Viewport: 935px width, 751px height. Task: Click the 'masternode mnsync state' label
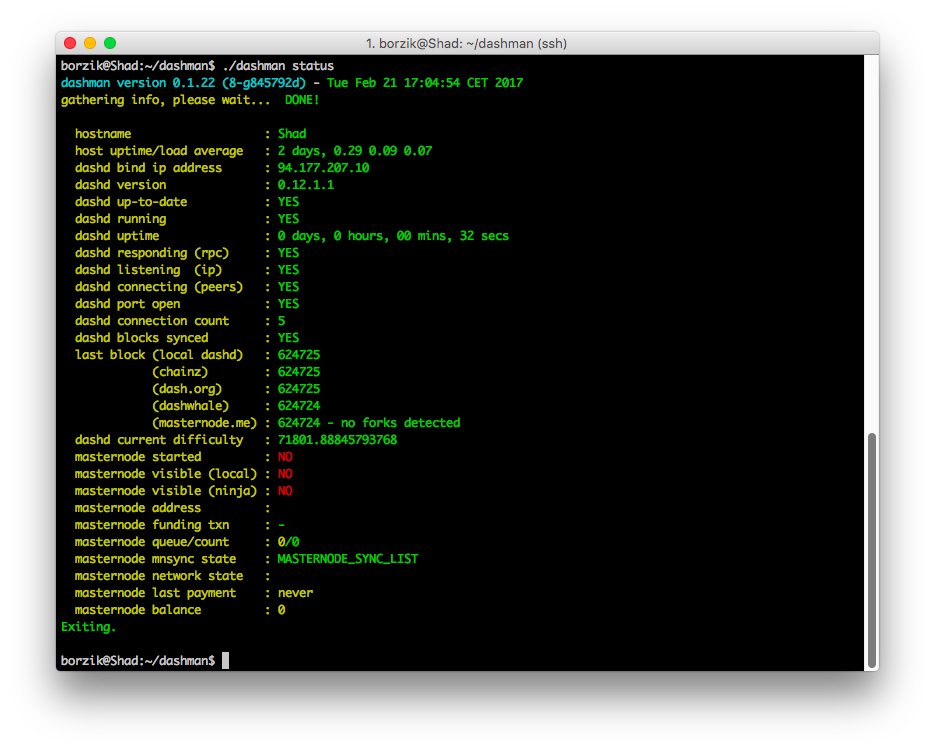[155, 559]
